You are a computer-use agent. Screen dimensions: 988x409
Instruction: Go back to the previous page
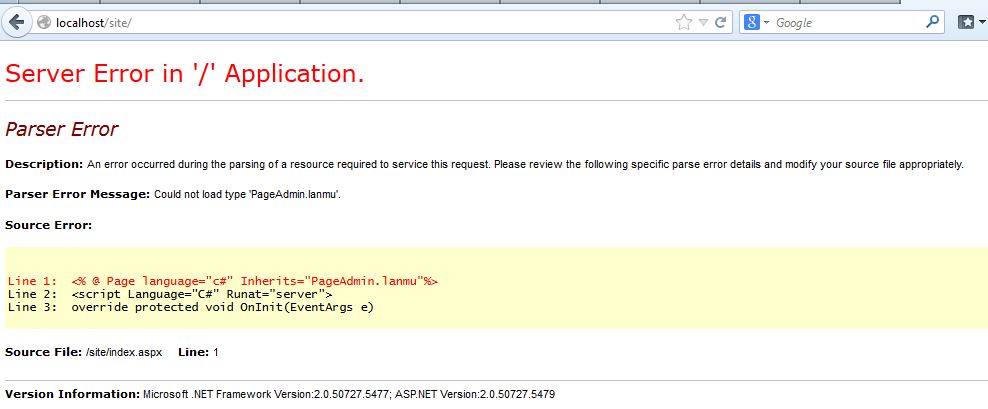click(x=17, y=22)
